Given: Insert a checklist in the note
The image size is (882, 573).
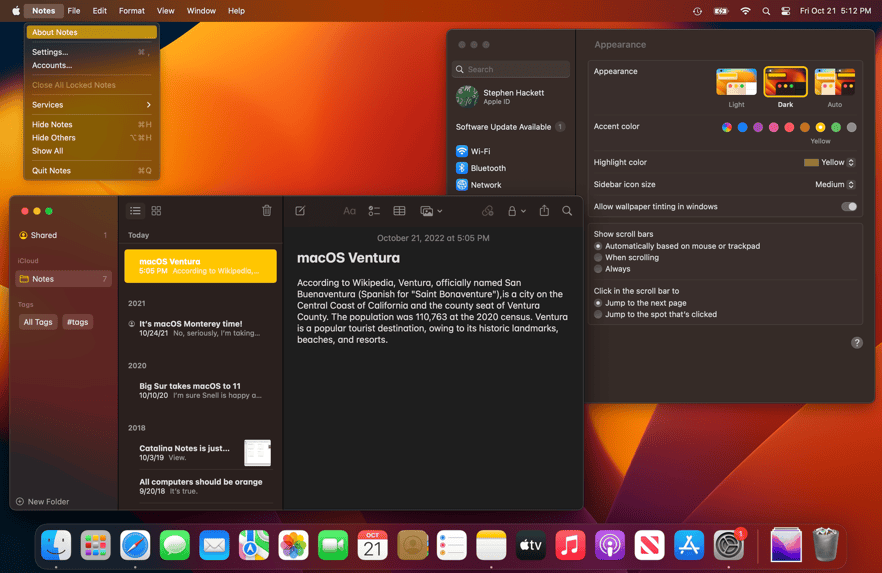Looking at the screenshot, I should [374, 211].
